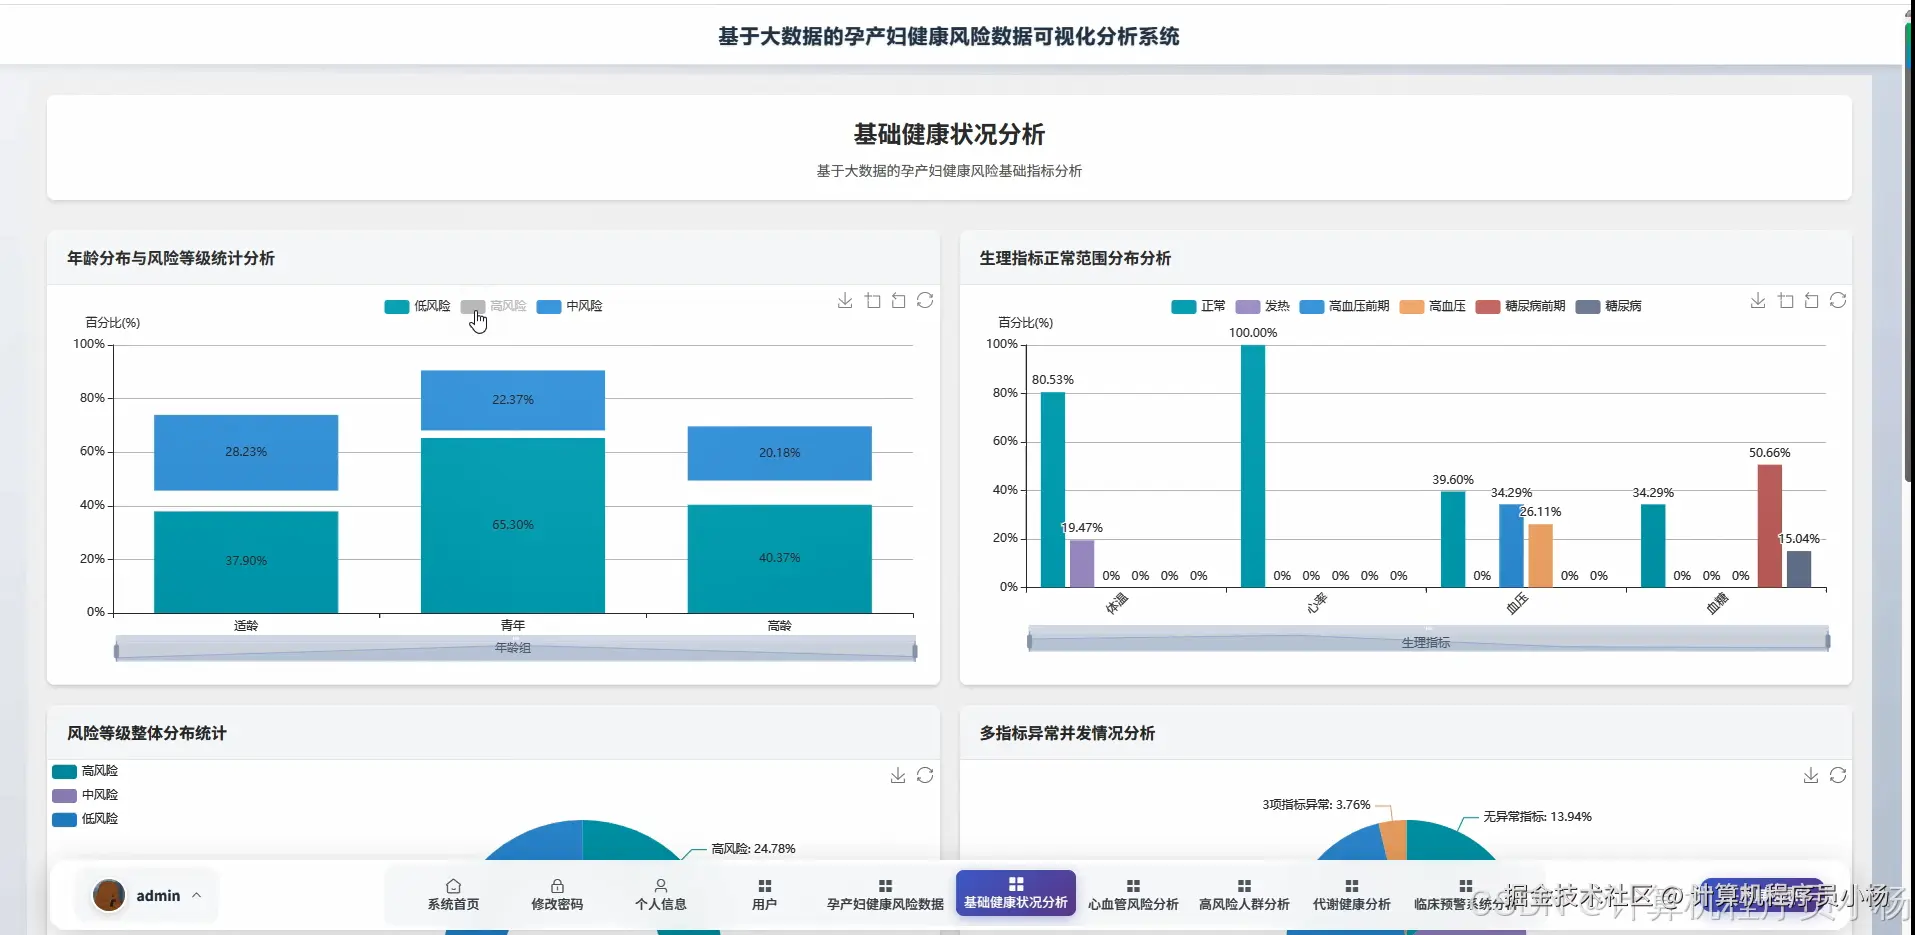Download the risk level distribution pie chart
Viewport: 1915px width, 935px height.
tap(898, 776)
